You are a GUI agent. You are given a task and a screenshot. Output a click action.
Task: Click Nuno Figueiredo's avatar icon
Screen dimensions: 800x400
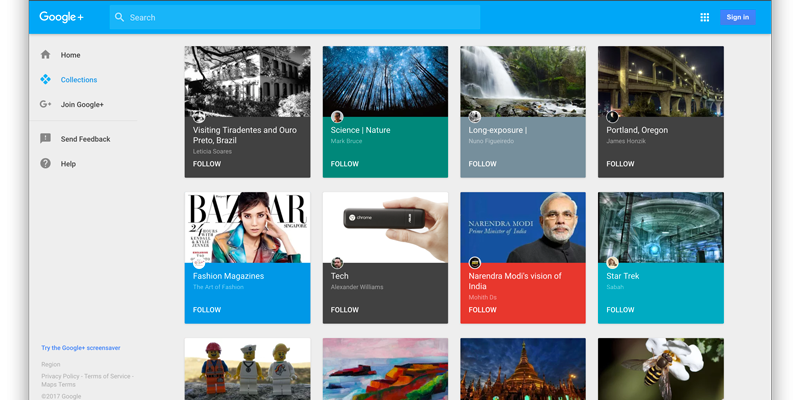(474, 117)
